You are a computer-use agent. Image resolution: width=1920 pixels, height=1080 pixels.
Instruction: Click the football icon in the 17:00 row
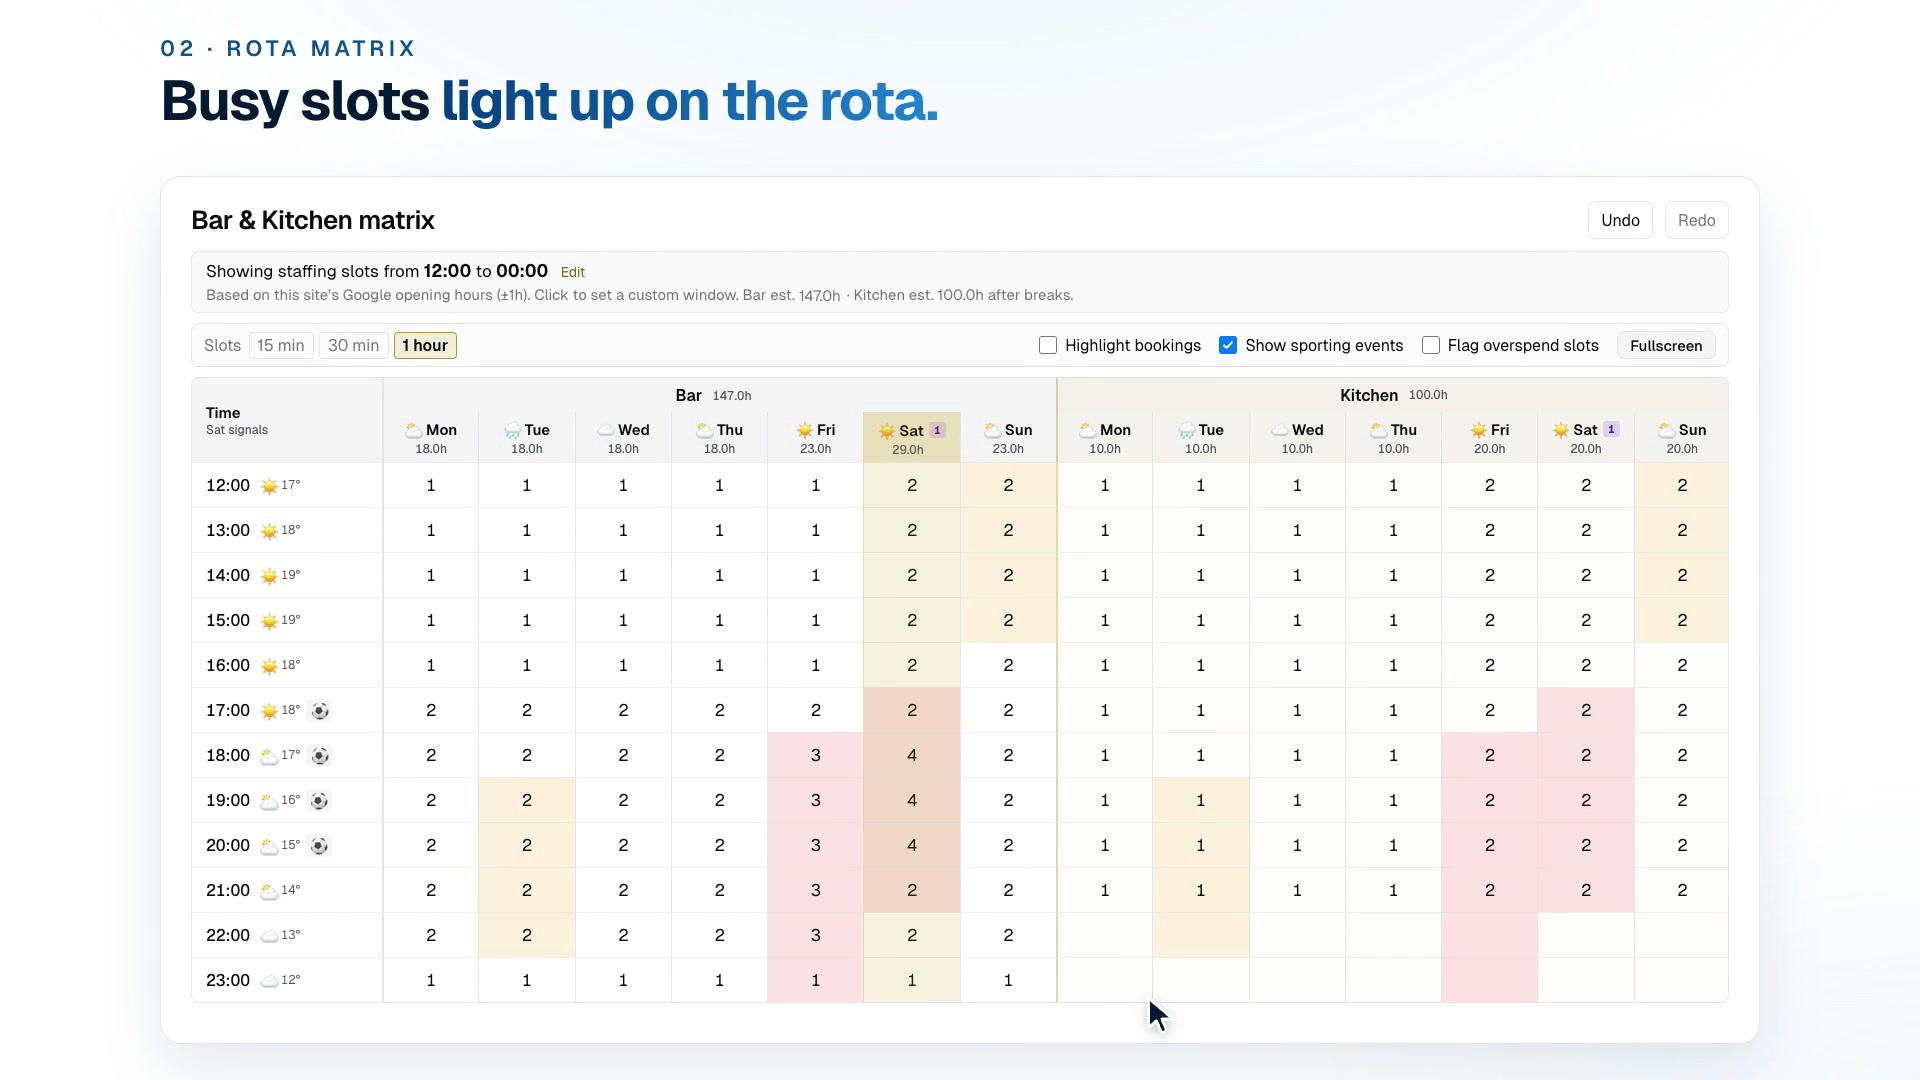(x=320, y=711)
